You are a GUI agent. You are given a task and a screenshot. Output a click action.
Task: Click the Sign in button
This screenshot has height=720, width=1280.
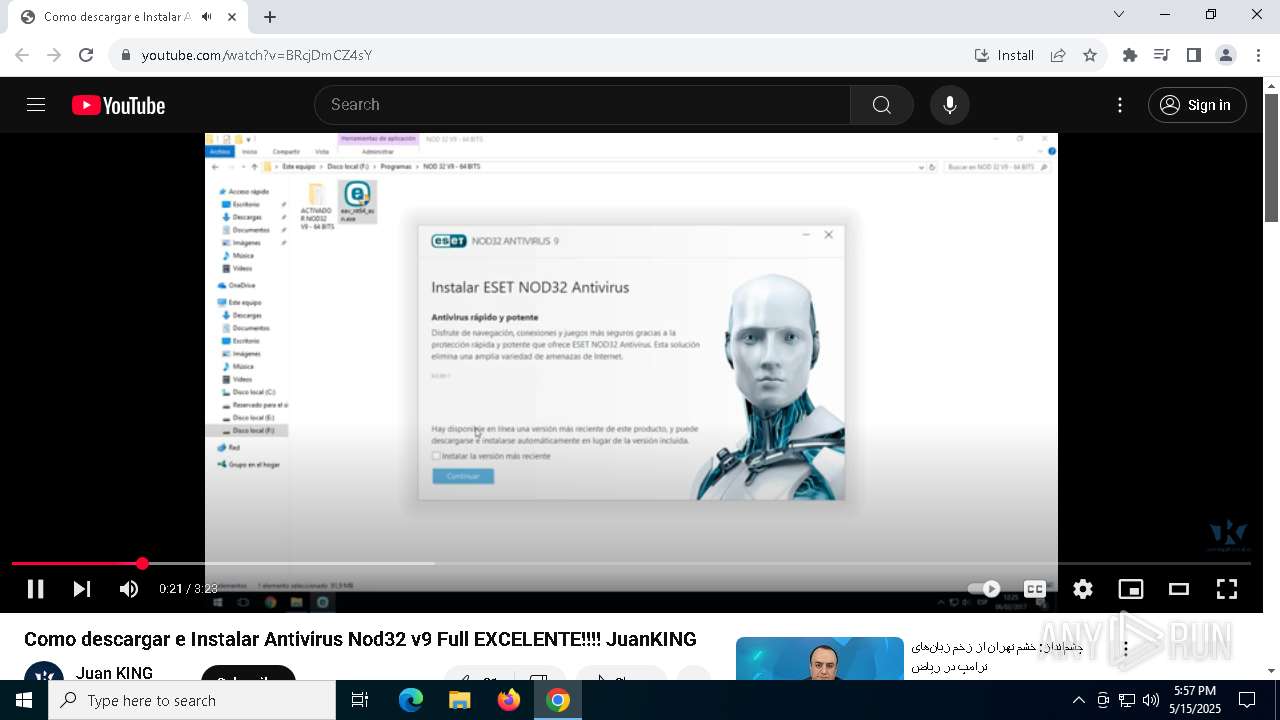pyautogui.click(x=1197, y=105)
